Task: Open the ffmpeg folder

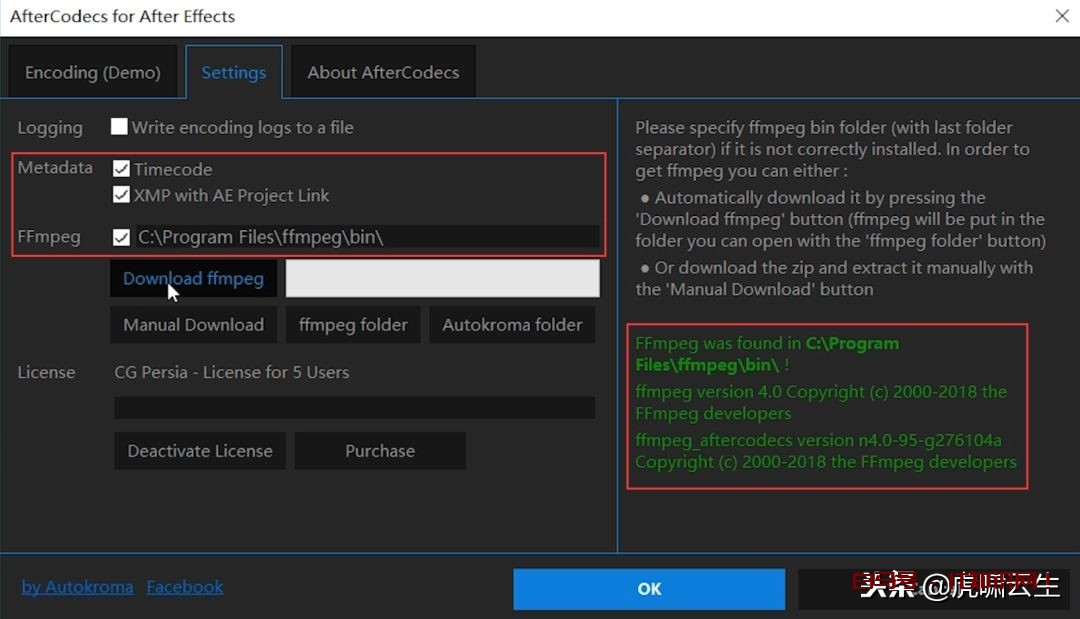Action: 353,325
